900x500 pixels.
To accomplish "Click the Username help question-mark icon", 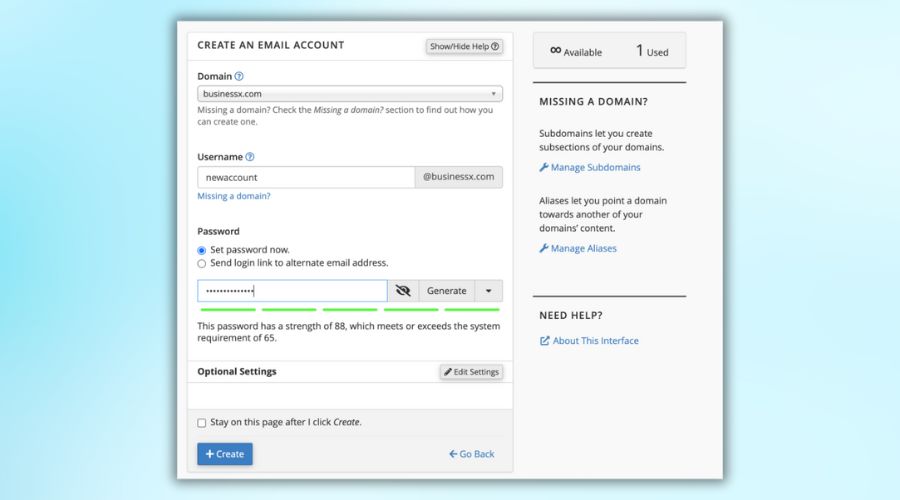I will click(250, 157).
